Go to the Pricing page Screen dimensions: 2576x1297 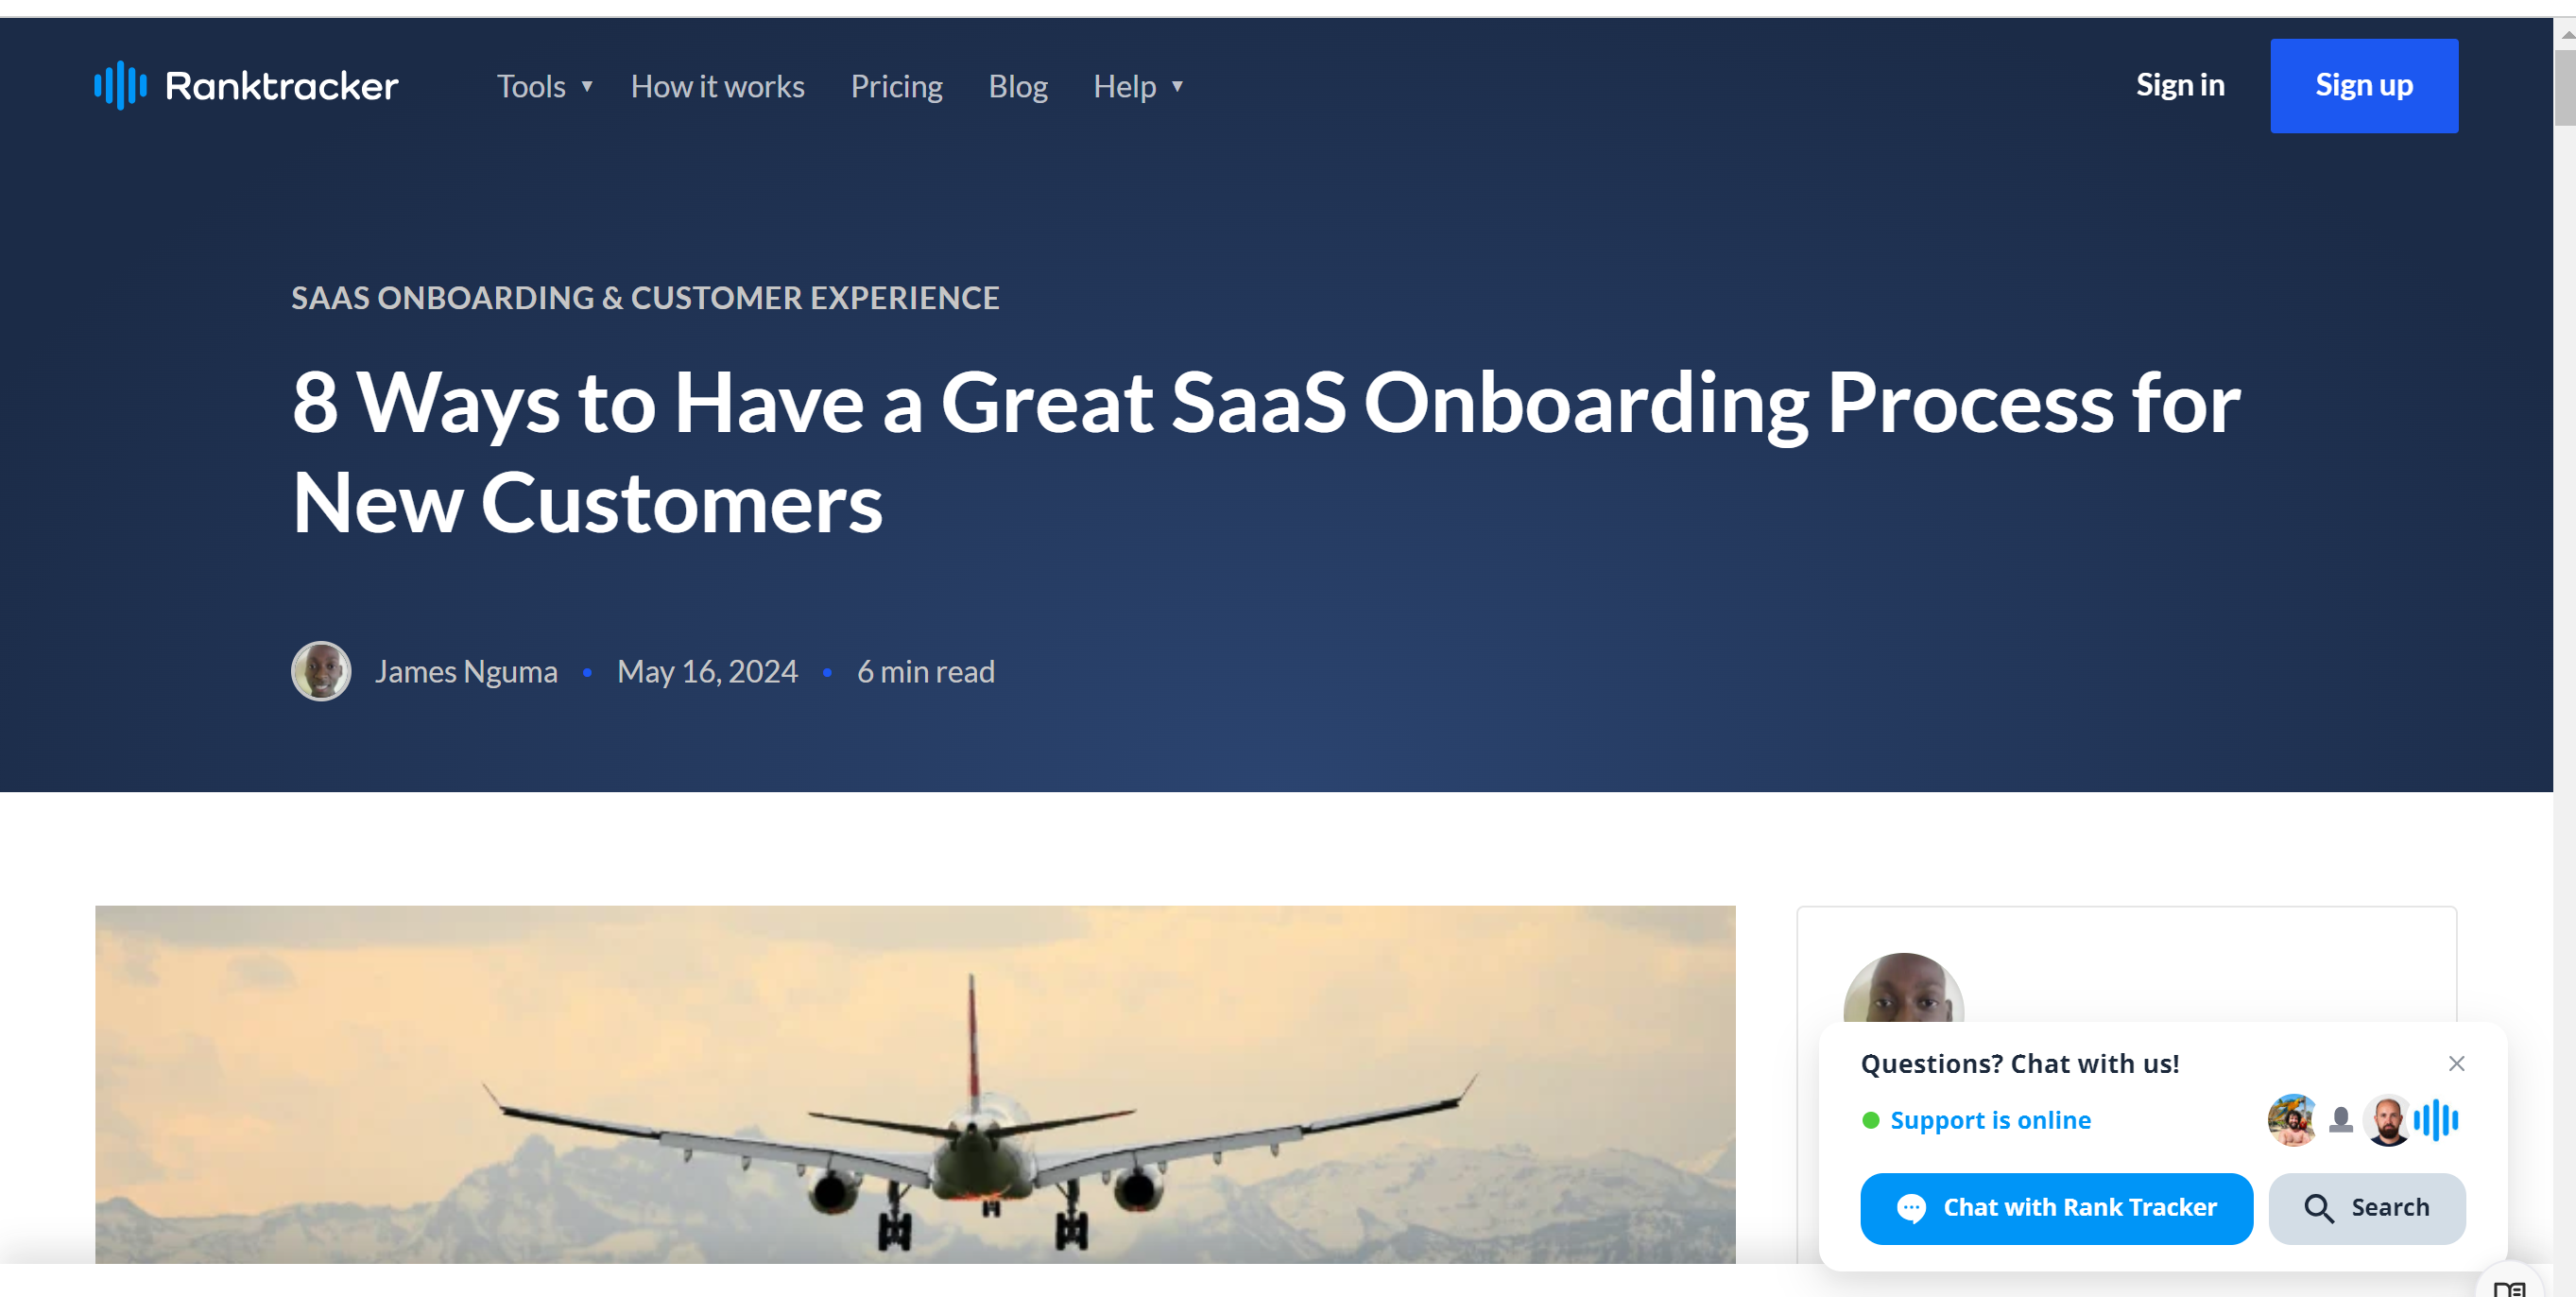pos(896,86)
